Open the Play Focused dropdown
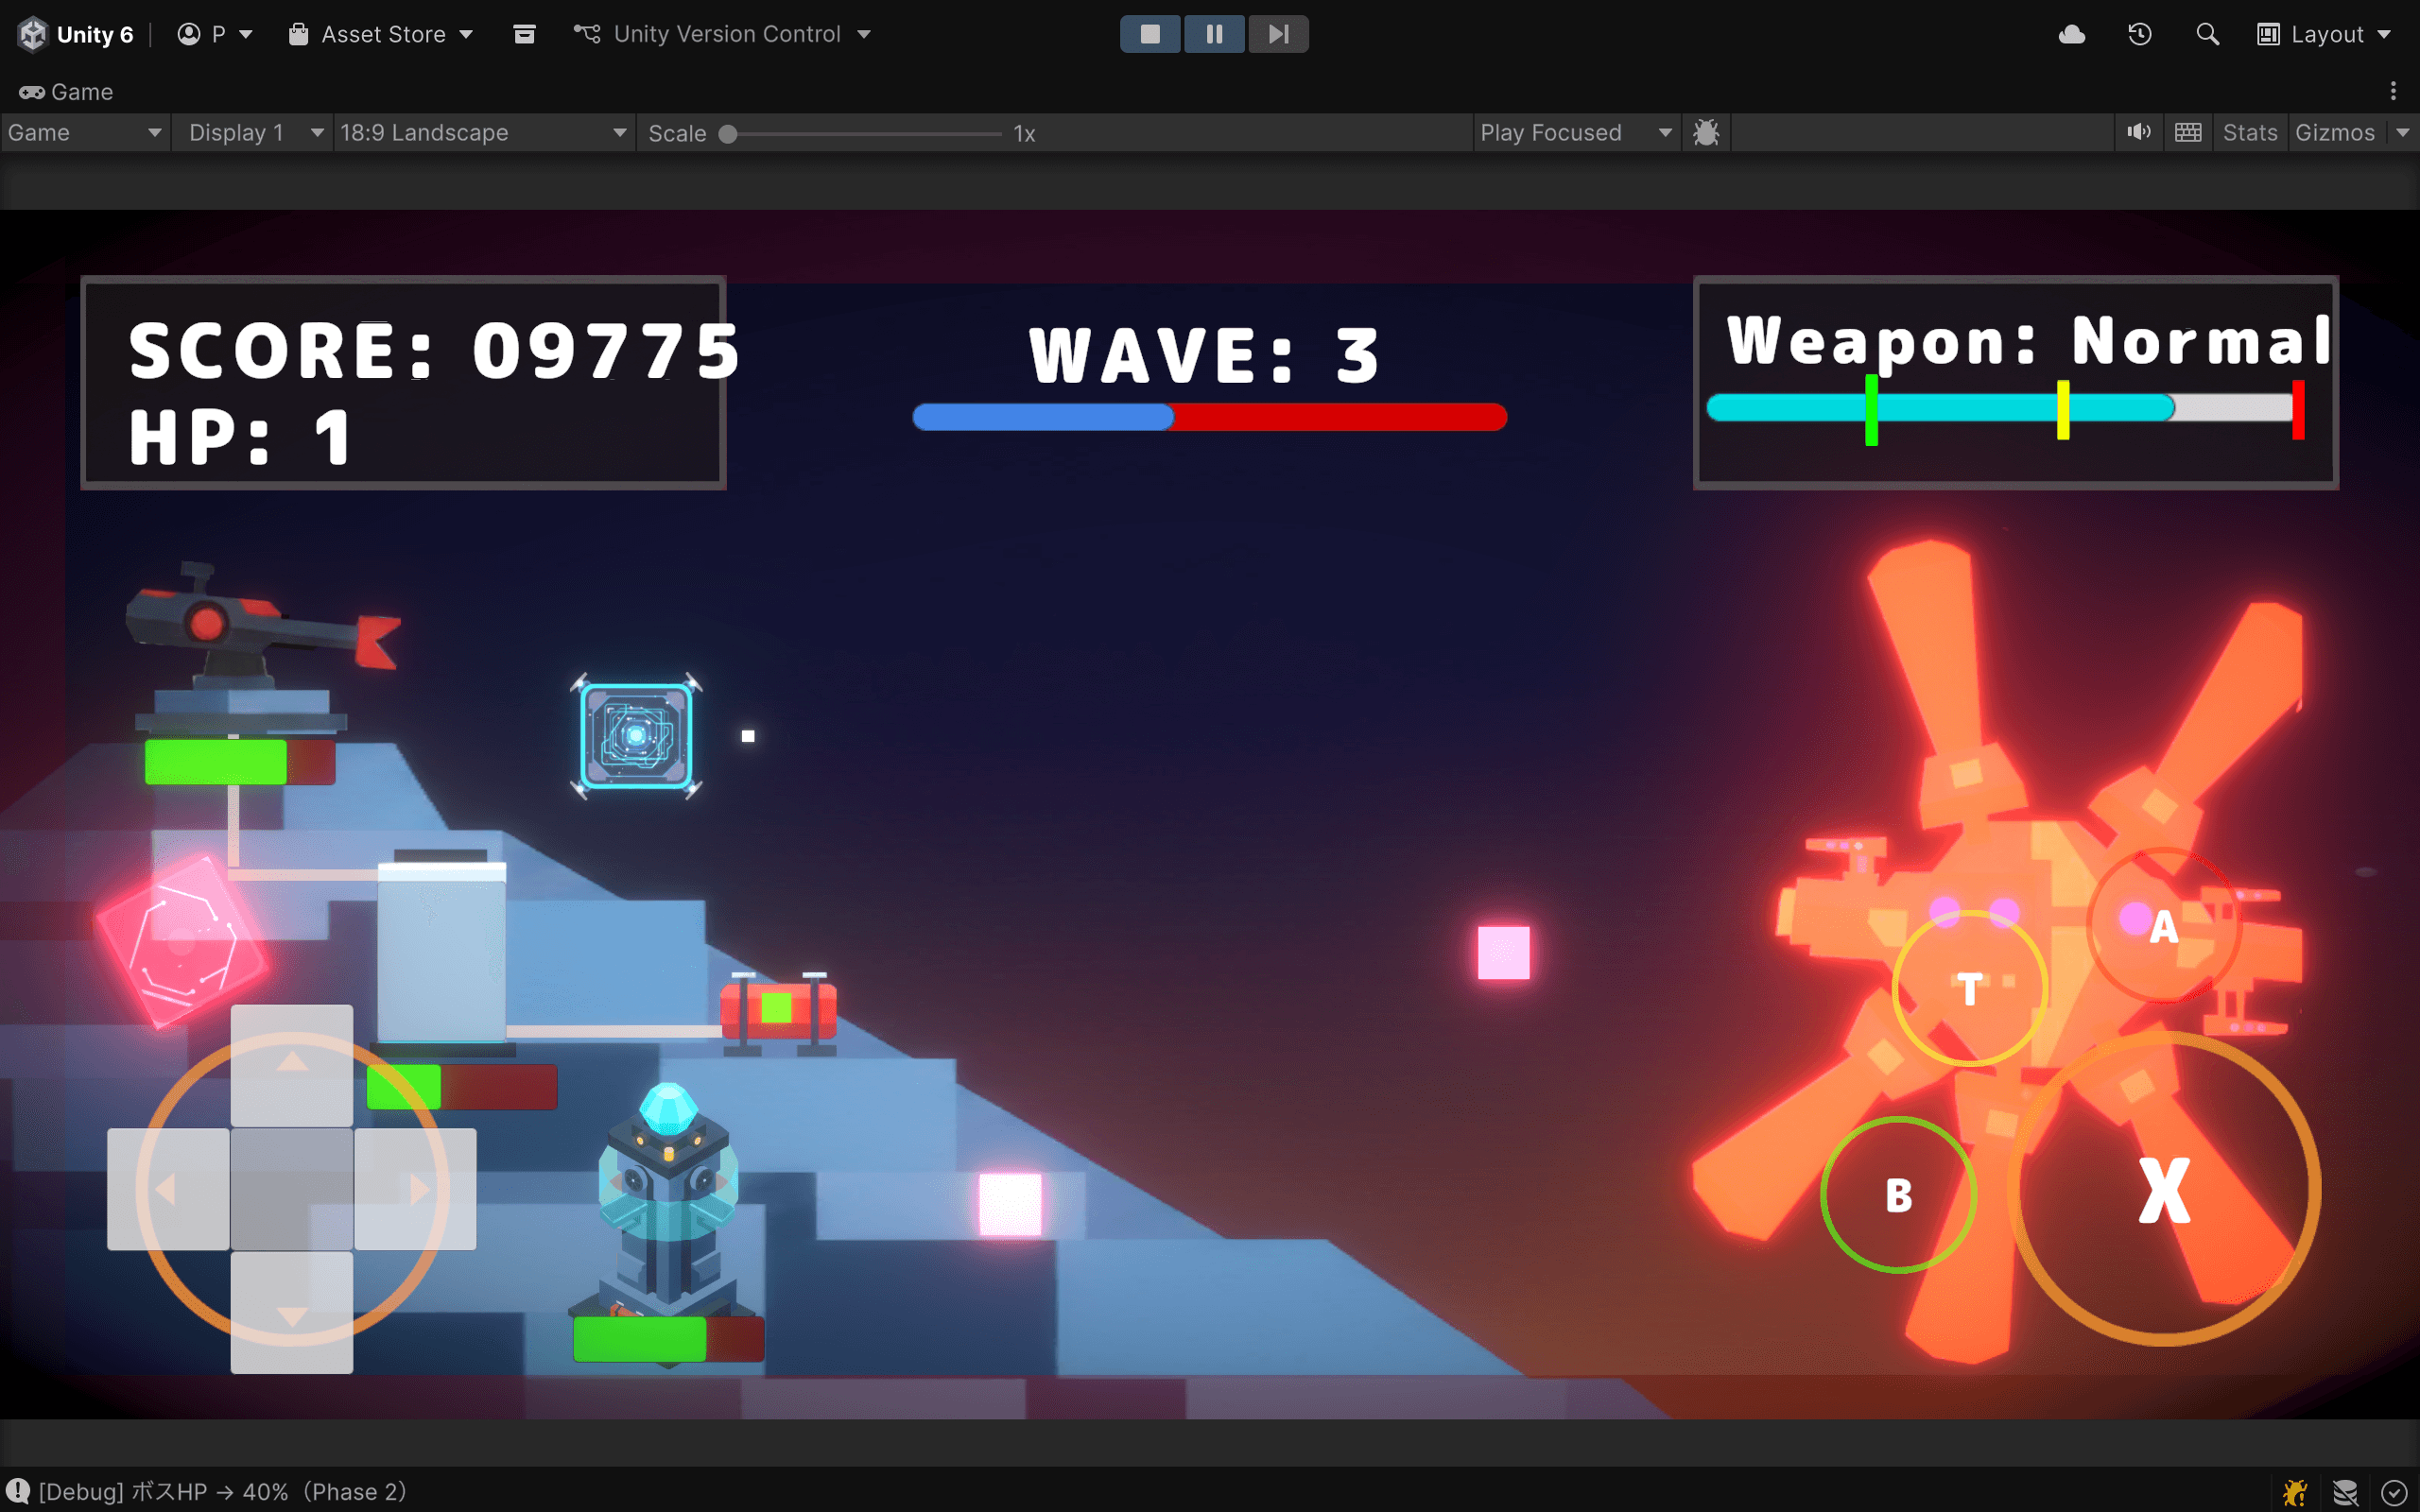2420x1512 pixels. click(1576, 132)
